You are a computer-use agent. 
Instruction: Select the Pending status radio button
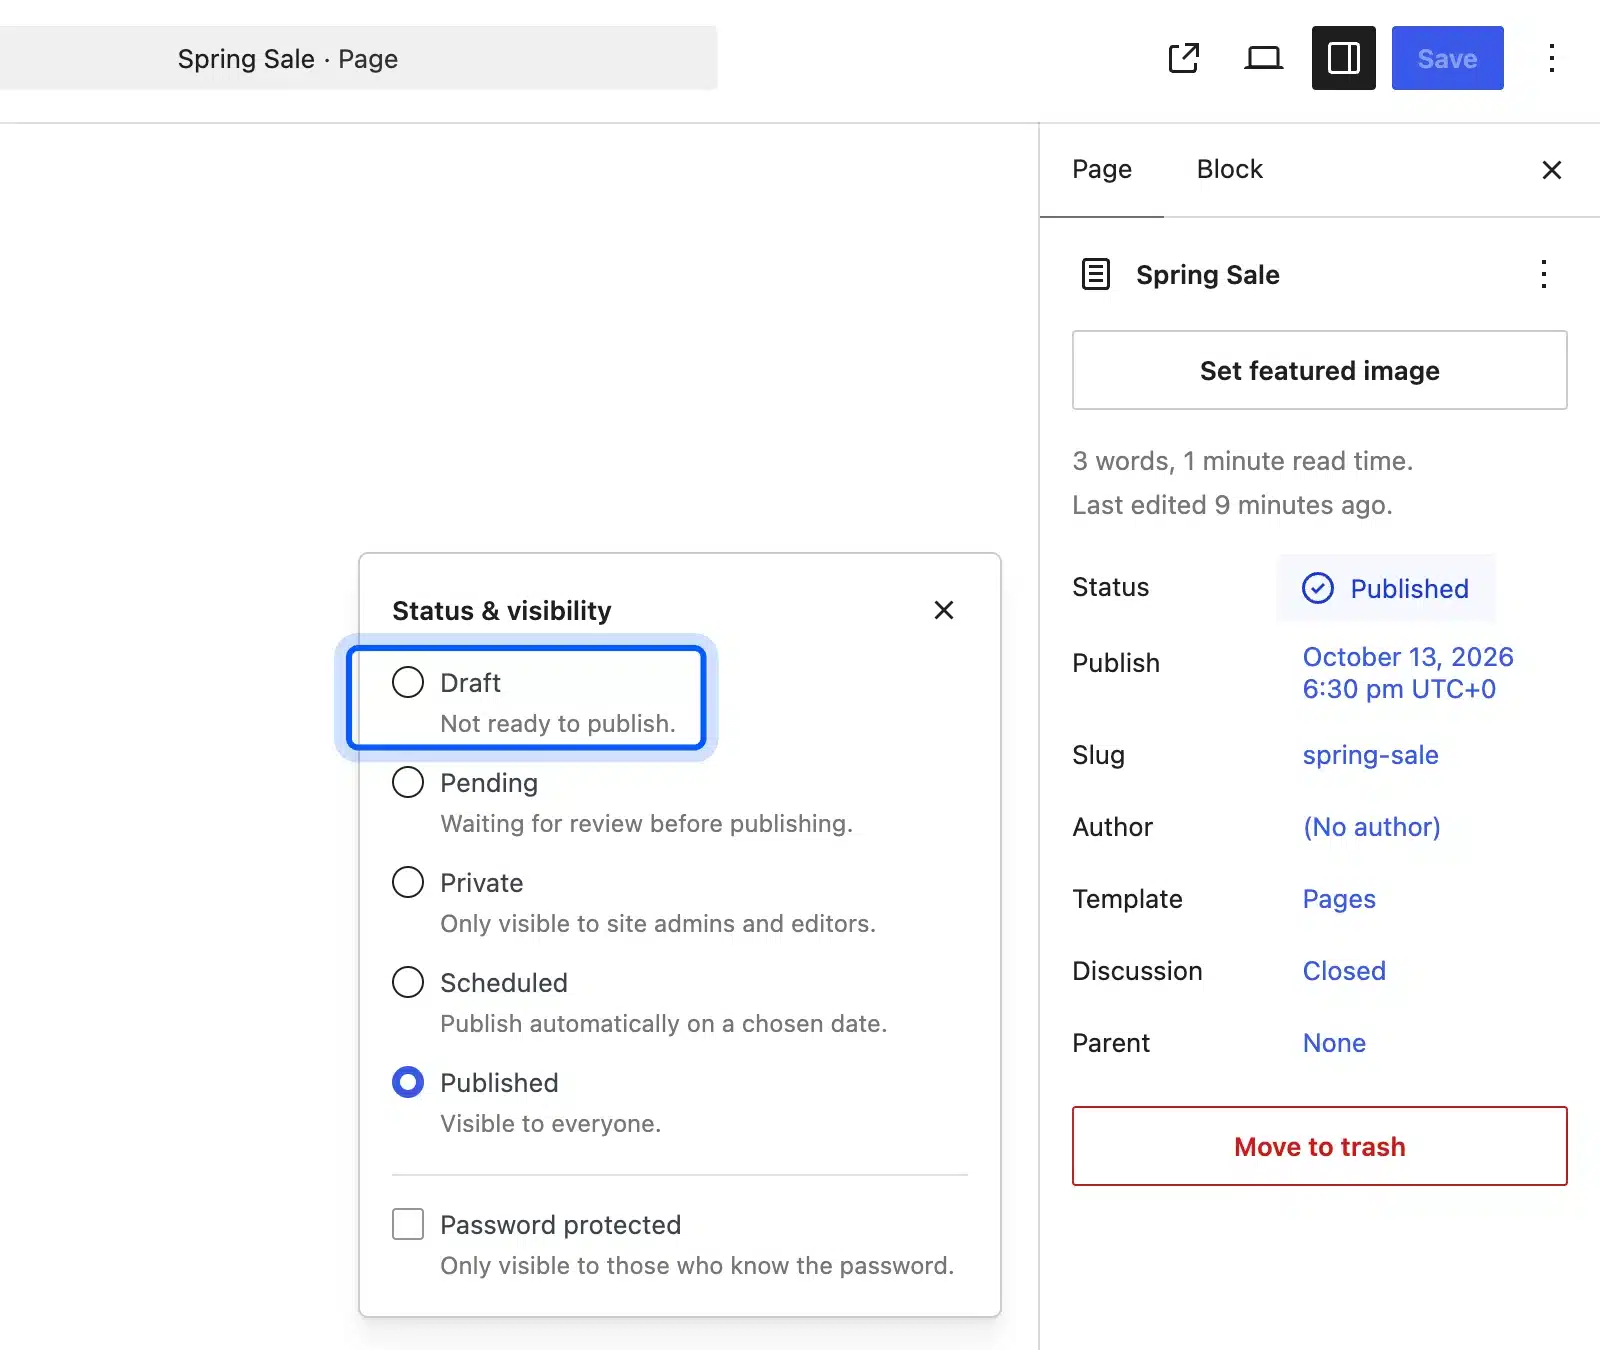coord(408,782)
